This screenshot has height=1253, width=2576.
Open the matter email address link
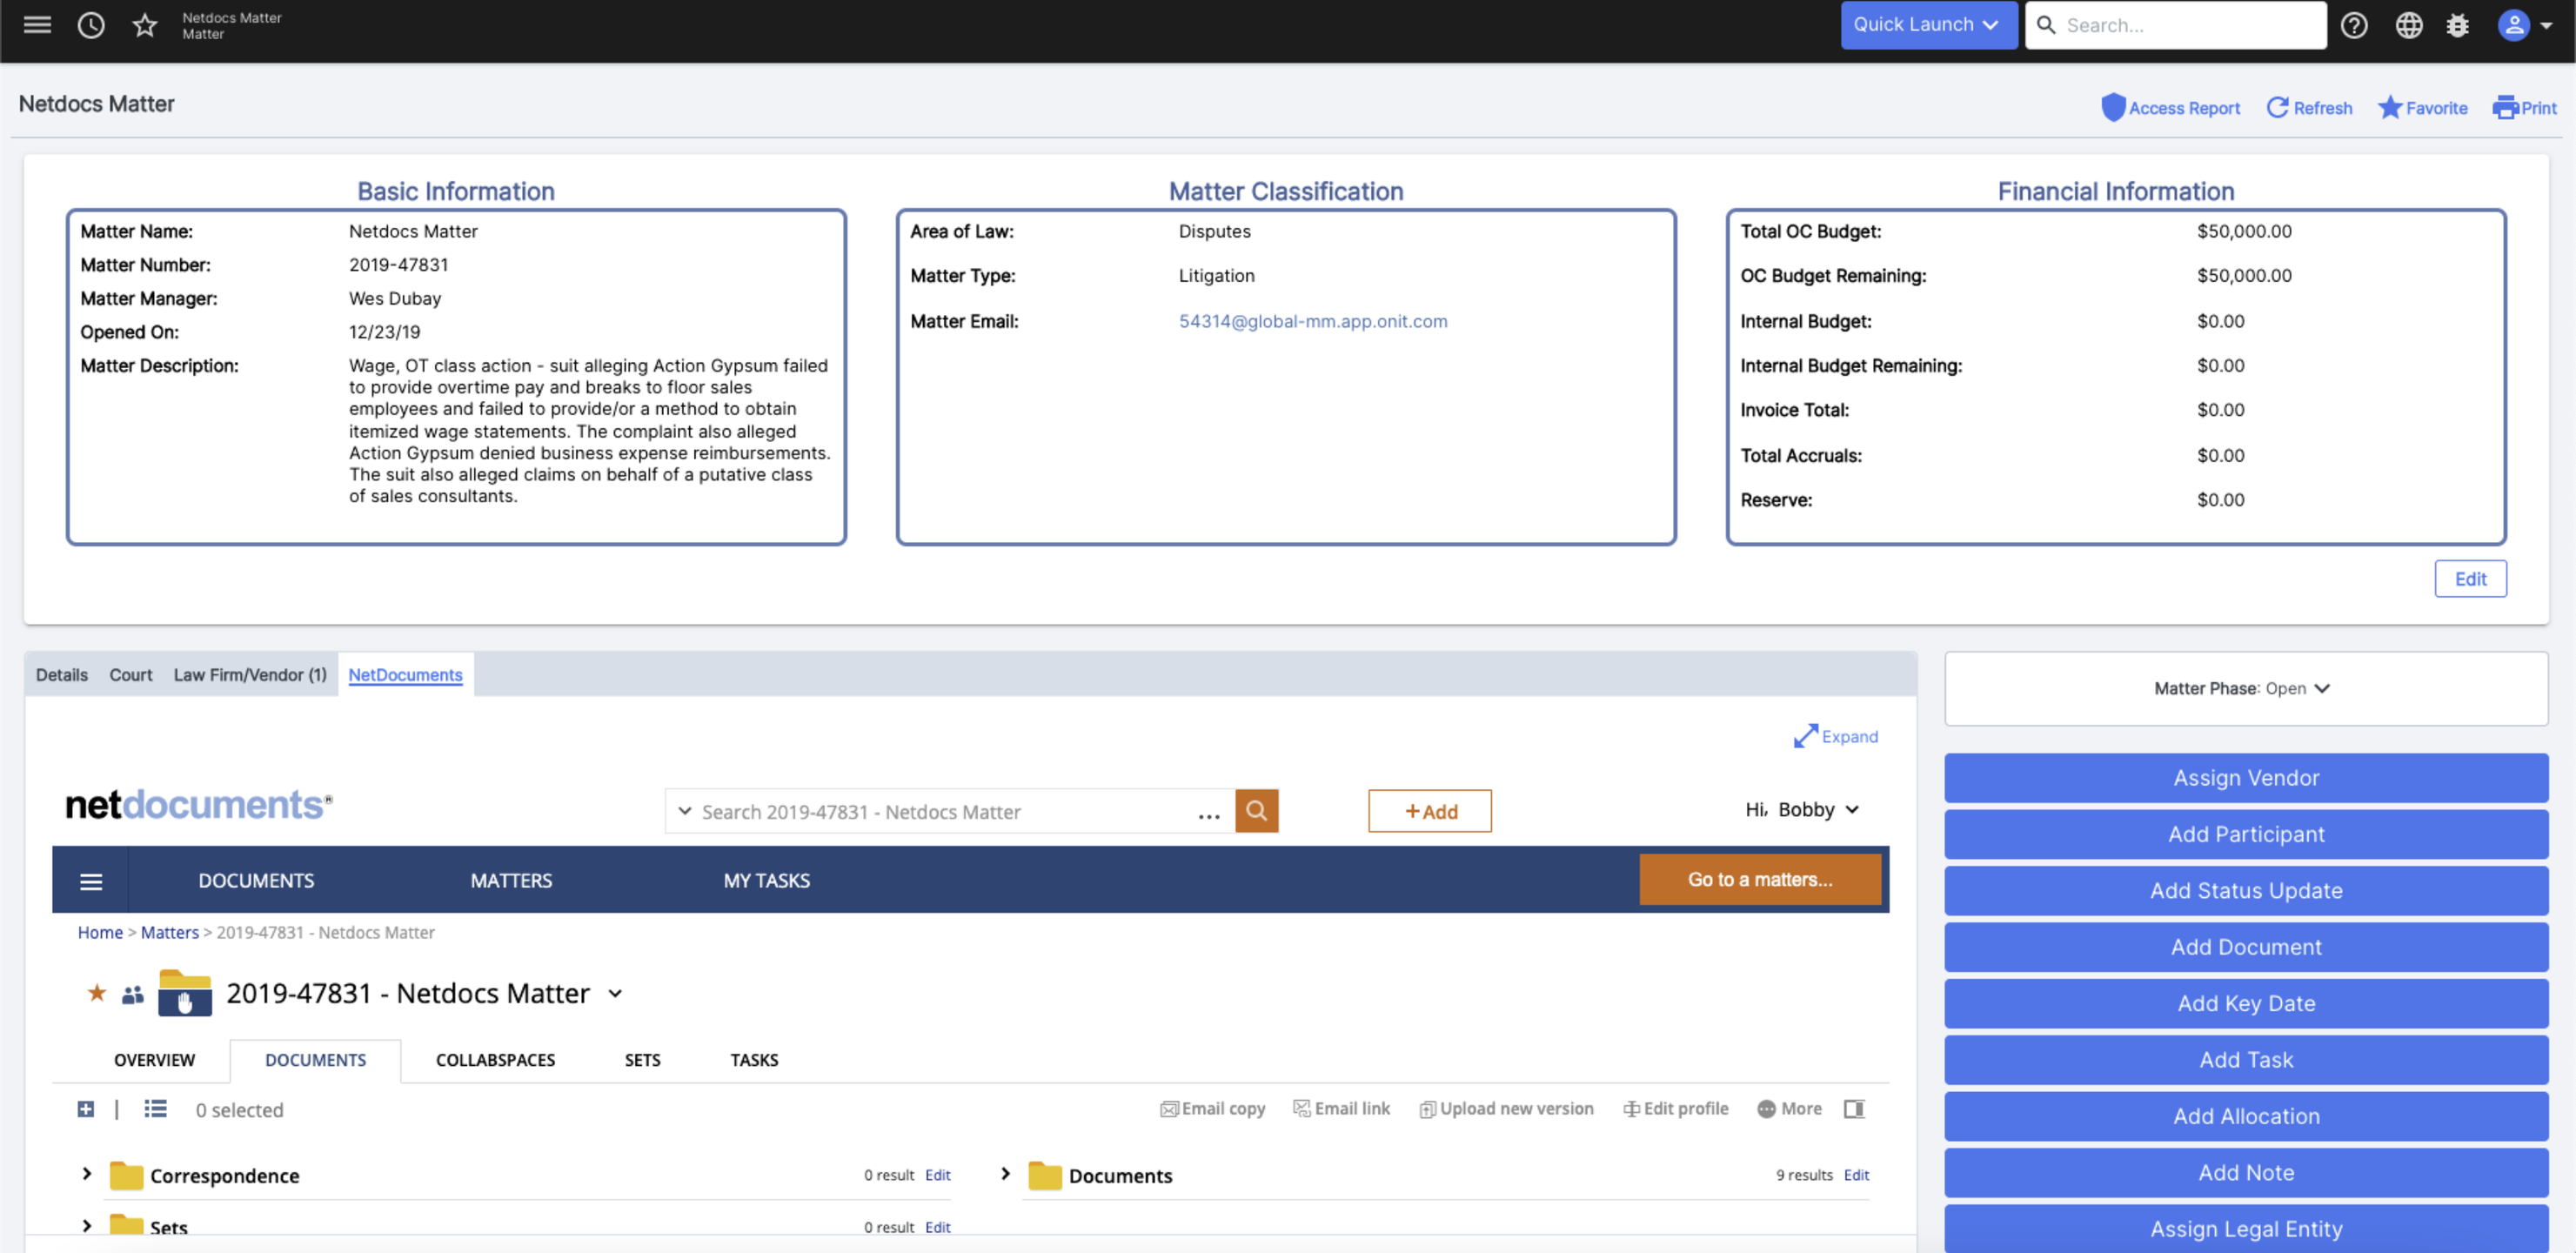1312,321
